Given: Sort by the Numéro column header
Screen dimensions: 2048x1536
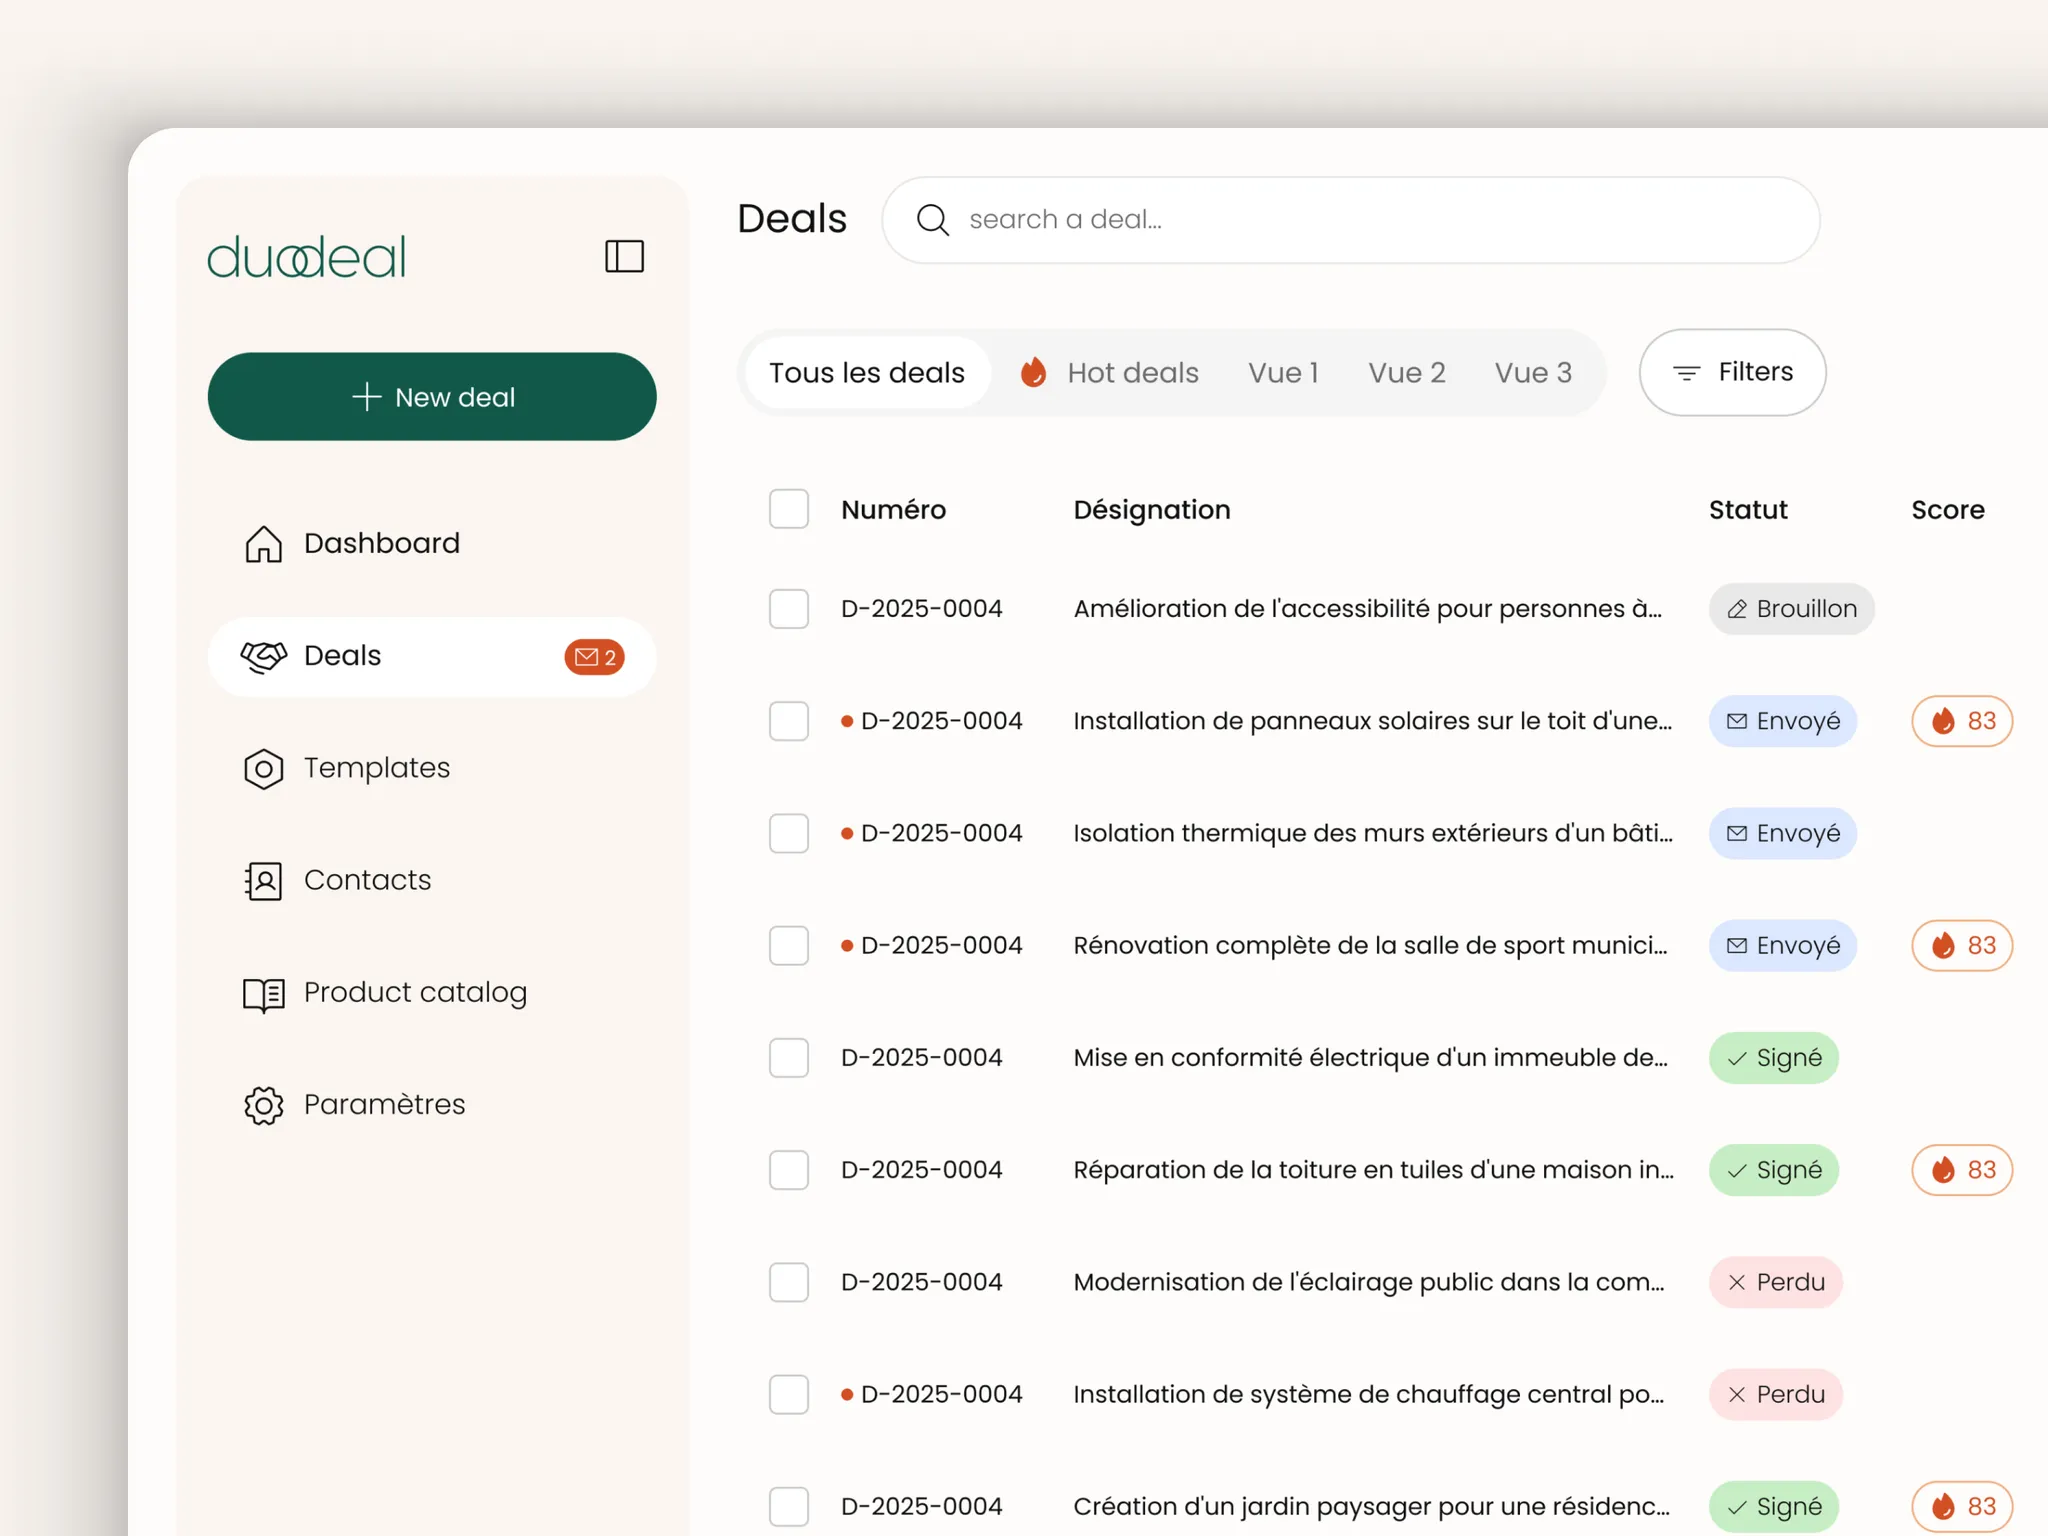Looking at the screenshot, I should 893,510.
